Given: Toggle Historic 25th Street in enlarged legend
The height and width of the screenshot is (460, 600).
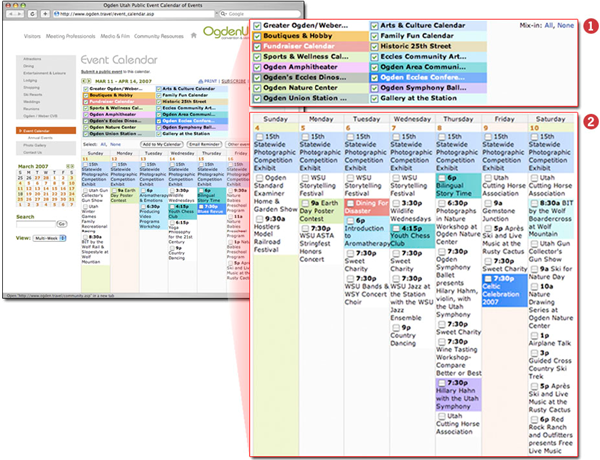Looking at the screenshot, I should pyautogui.click(x=375, y=47).
